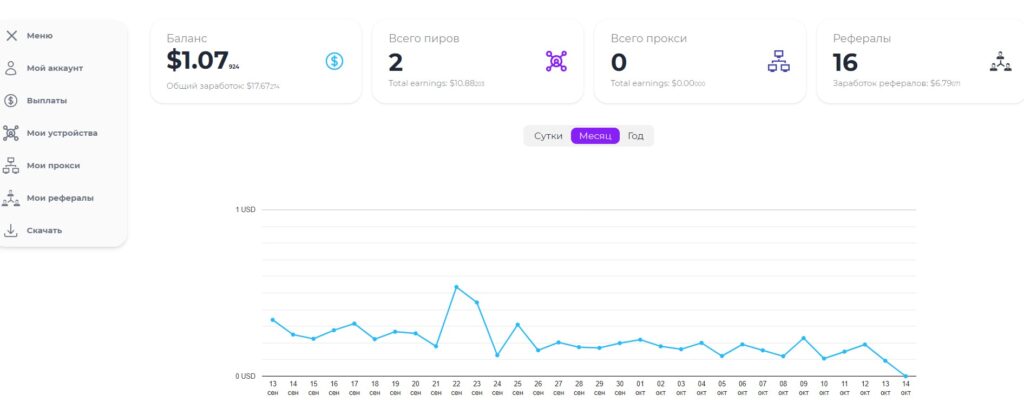1024x402 pixels.
Task: Open Выплаты menu item
Action: click(47, 100)
